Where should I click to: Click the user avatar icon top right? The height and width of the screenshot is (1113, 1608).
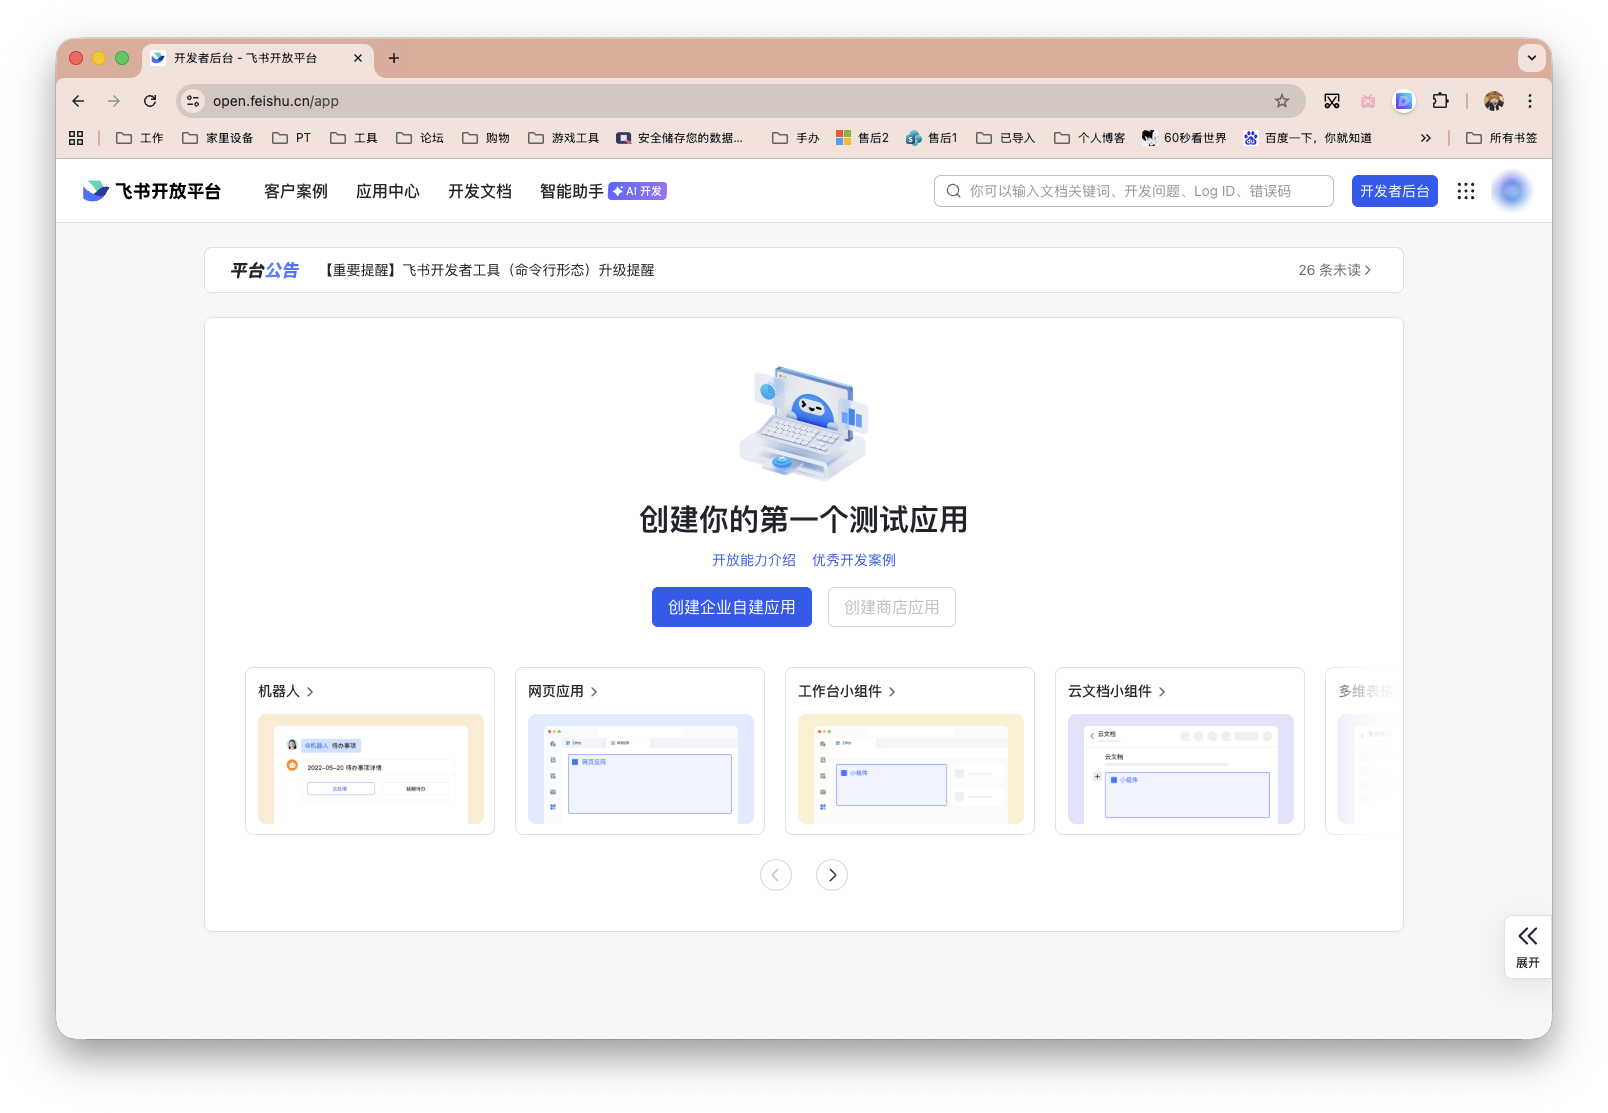[1510, 190]
